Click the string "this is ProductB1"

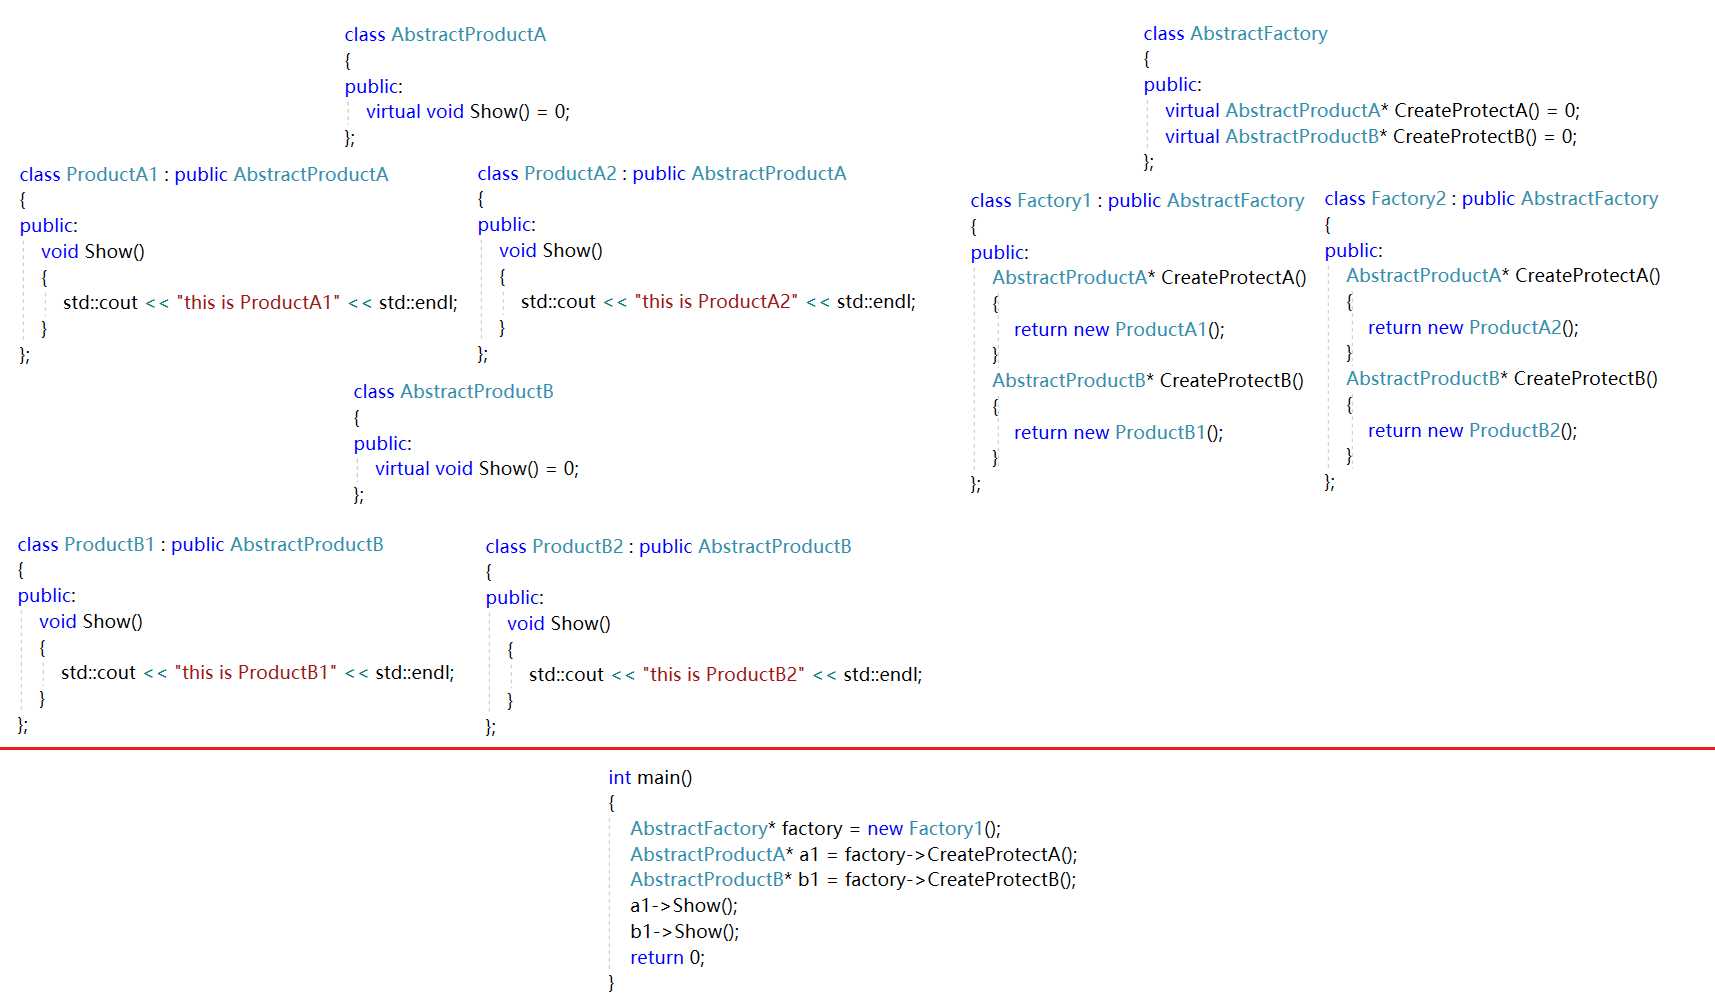click(256, 673)
